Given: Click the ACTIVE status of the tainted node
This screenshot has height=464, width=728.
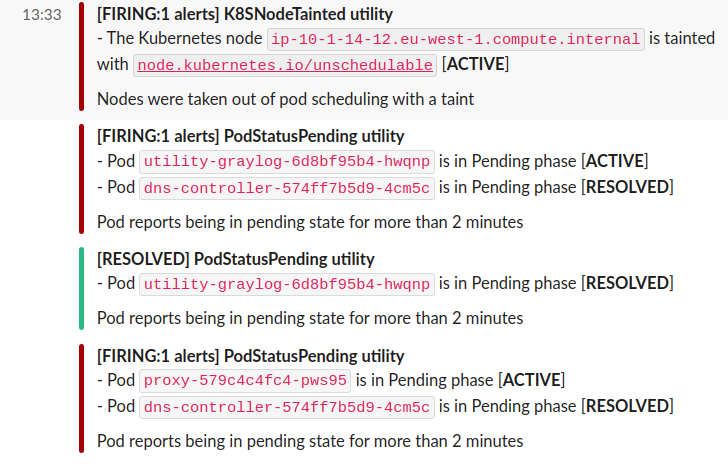Looking at the screenshot, I should (475, 65).
